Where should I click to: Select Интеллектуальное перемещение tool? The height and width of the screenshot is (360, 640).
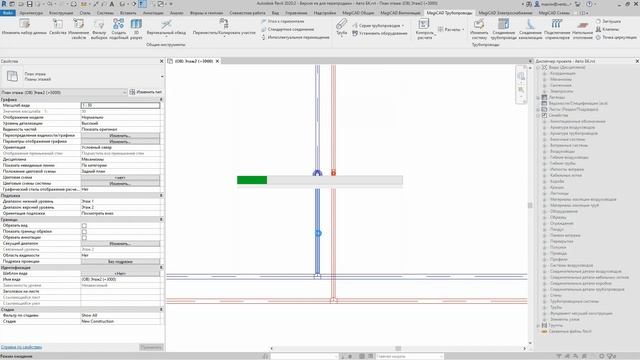295,37
